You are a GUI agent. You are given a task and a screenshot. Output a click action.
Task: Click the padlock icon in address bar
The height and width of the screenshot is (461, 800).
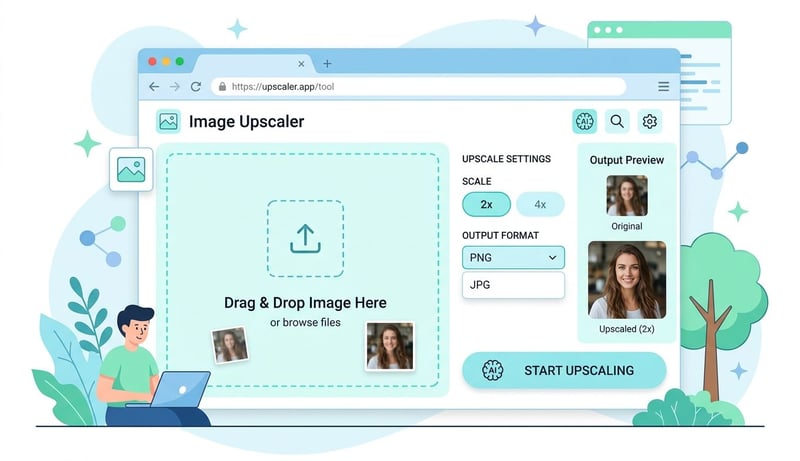pyautogui.click(x=222, y=87)
